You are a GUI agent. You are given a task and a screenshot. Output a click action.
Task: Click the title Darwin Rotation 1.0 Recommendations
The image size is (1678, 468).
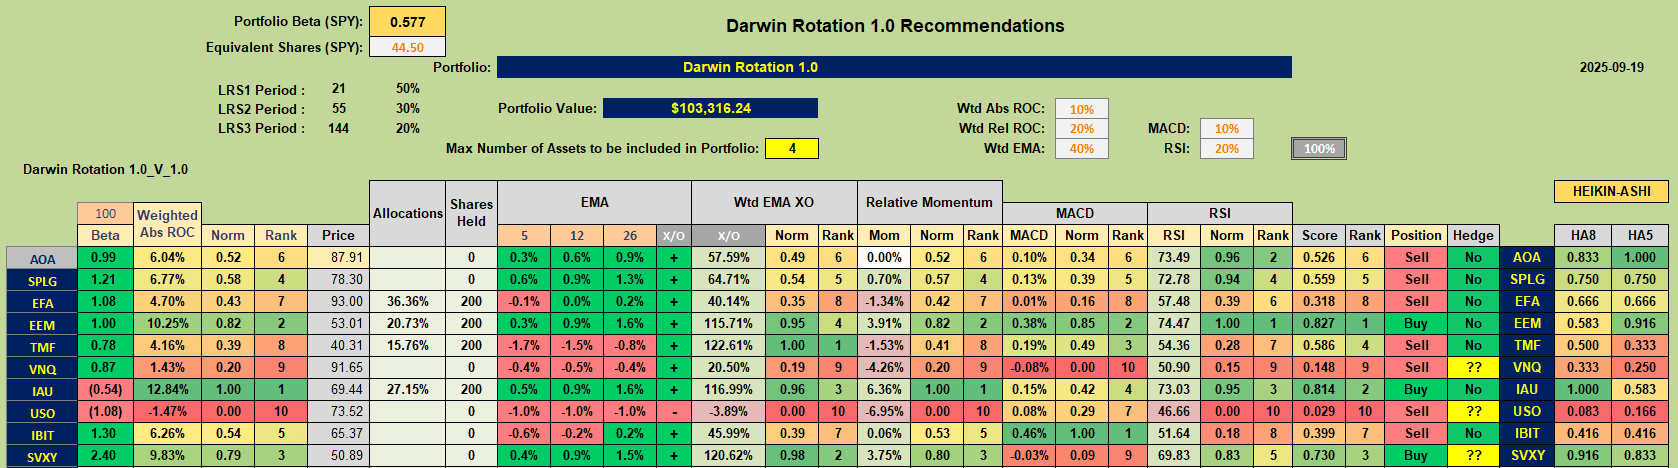click(x=895, y=26)
